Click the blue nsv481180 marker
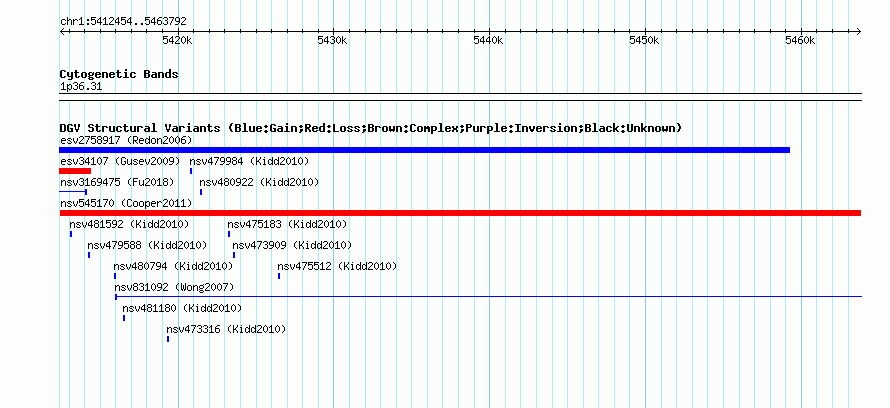Screen dimensions: 890x408 pos(124,318)
